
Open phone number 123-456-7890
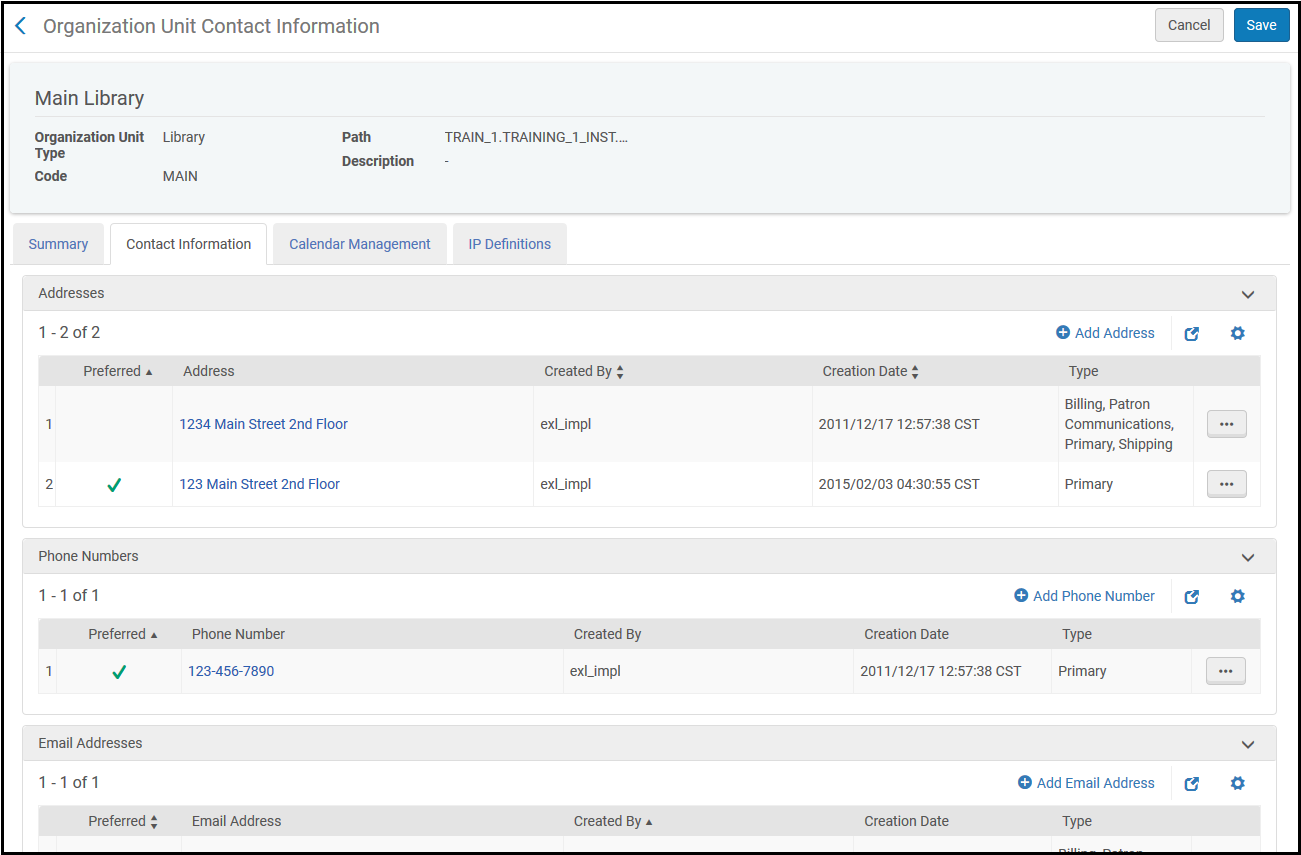[231, 671]
